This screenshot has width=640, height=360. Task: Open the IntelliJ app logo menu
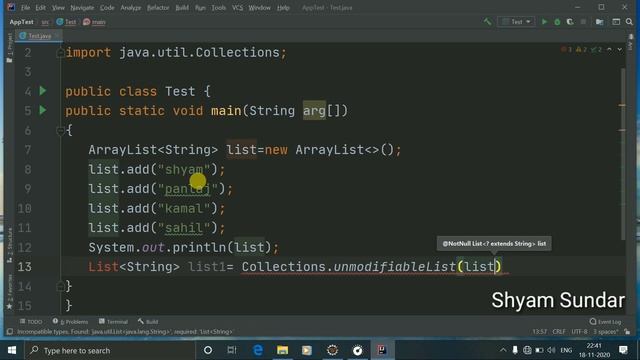pyautogui.click(x=11, y=7)
